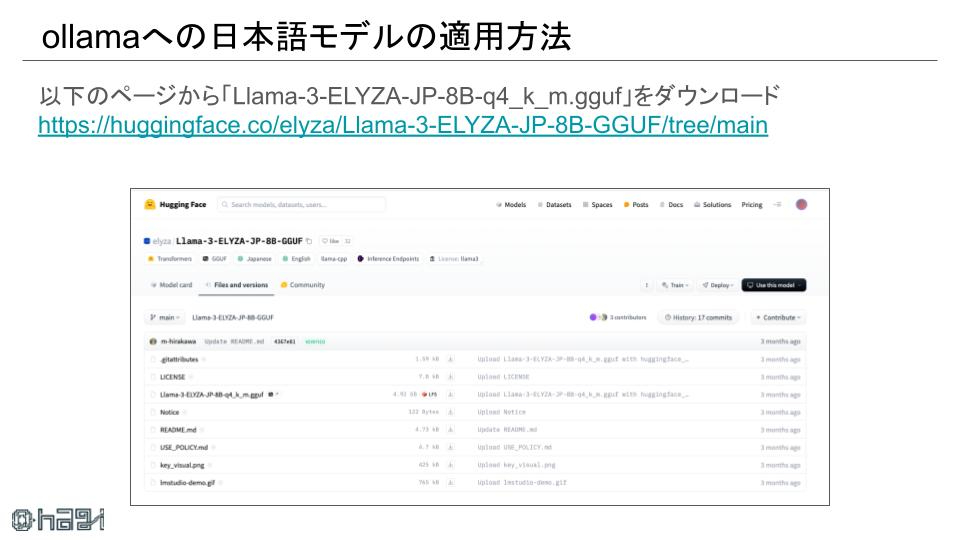This screenshot has height=540, width=960.
Task: Open the LICENSE file
Action: click(x=172, y=377)
